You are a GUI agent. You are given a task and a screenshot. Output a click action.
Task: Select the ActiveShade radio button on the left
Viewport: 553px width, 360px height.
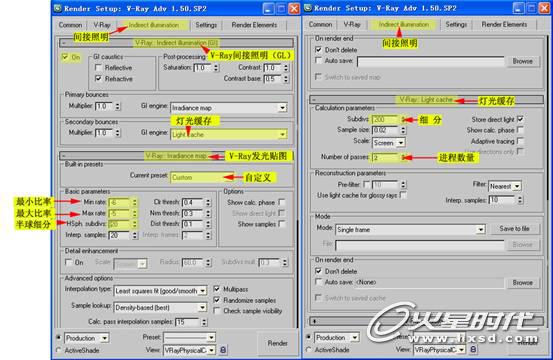pyautogui.click(x=59, y=350)
